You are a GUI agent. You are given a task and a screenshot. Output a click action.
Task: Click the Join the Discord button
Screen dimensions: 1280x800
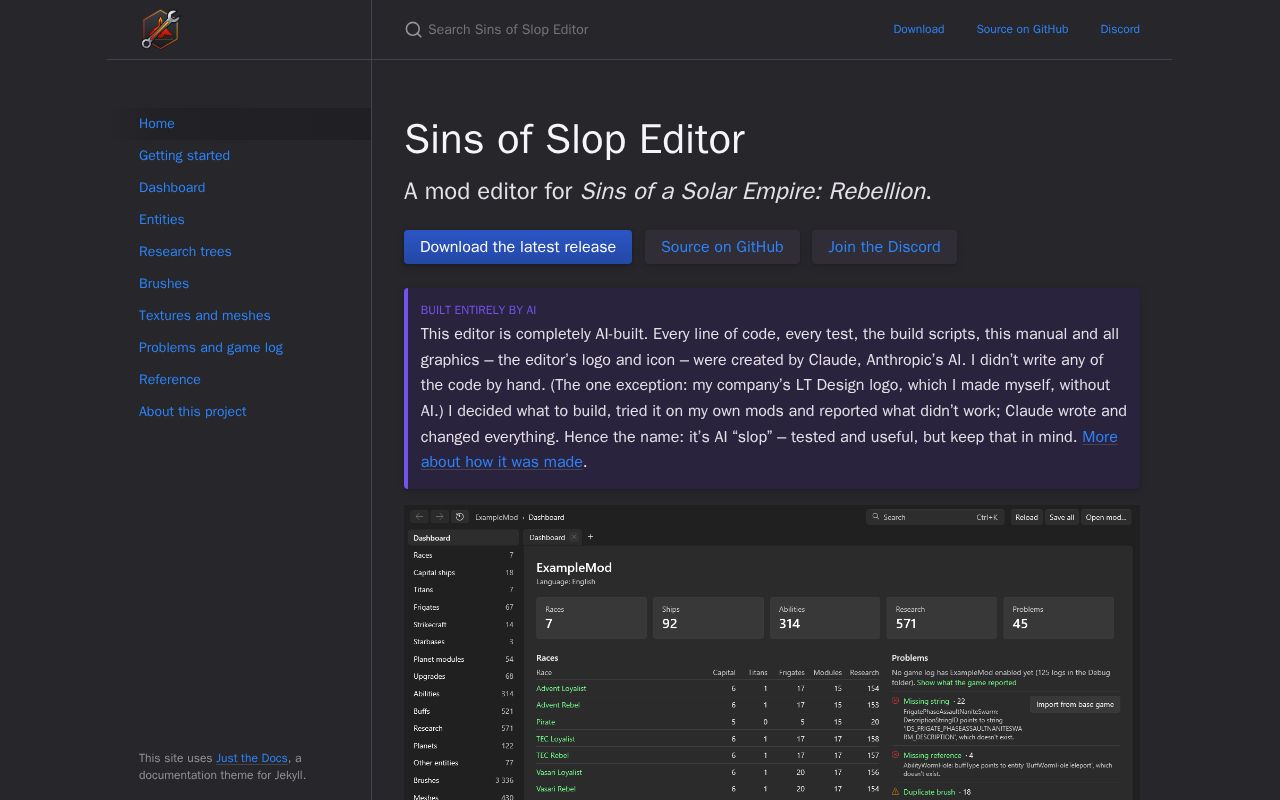click(x=884, y=247)
